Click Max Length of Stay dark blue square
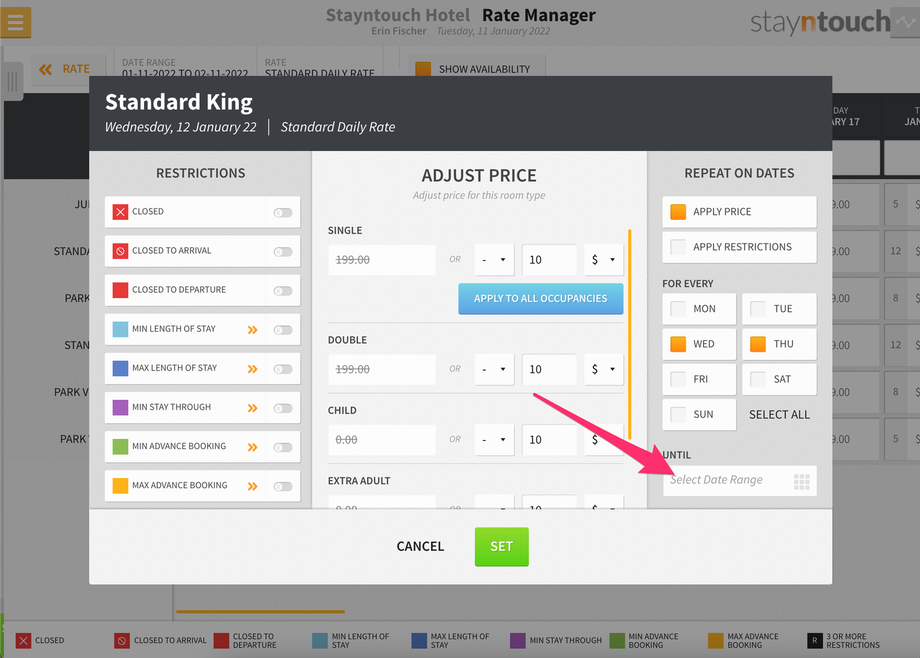This screenshot has width=920, height=658. [120, 368]
